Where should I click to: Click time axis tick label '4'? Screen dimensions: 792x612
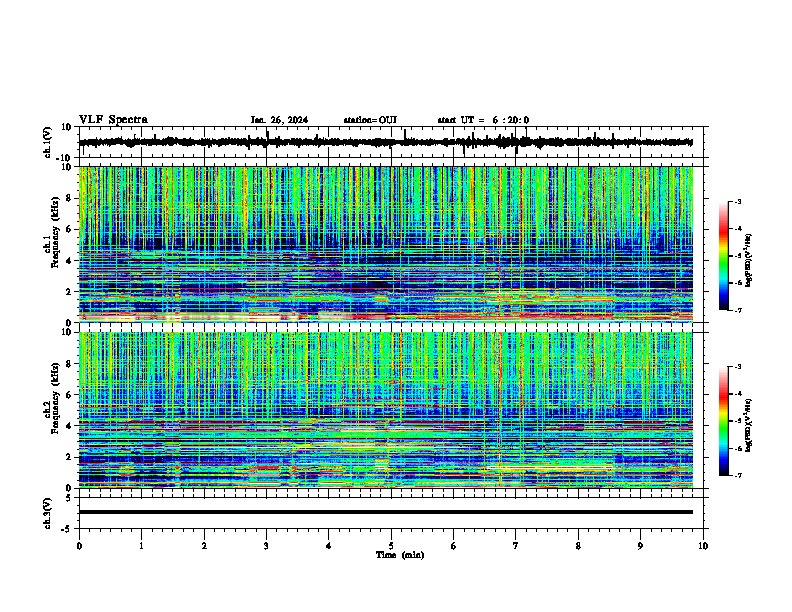(329, 546)
